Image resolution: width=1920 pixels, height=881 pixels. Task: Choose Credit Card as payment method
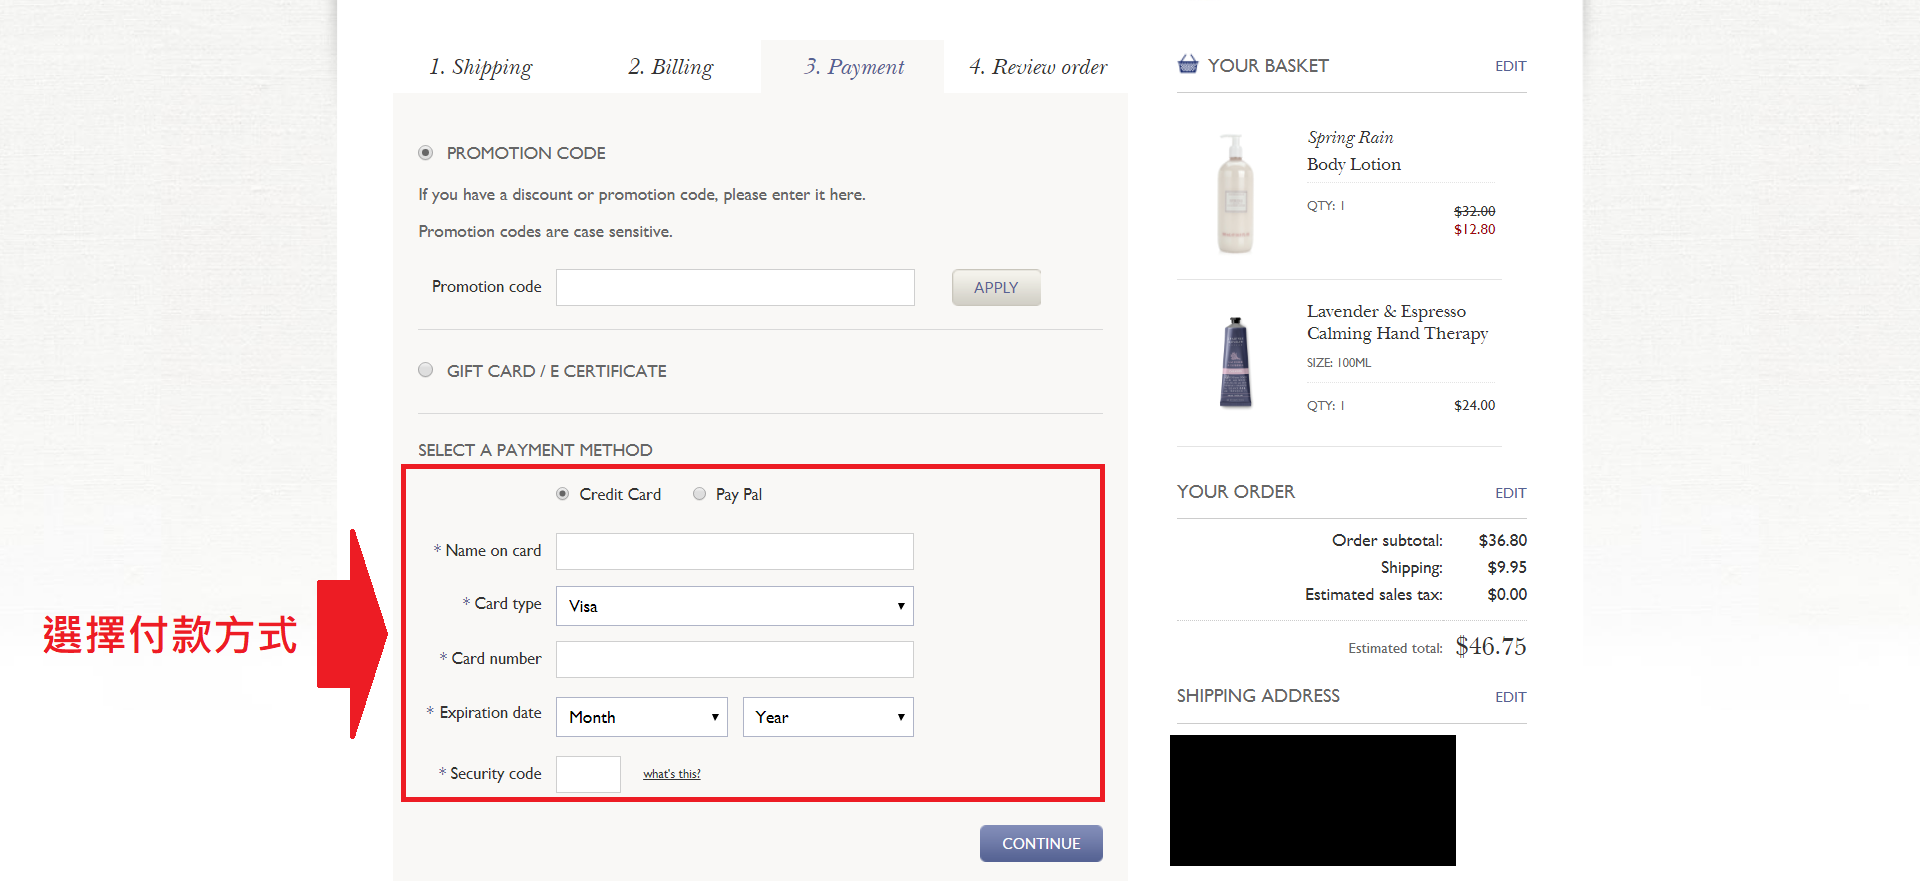pyautogui.click(x=563, y=494)
